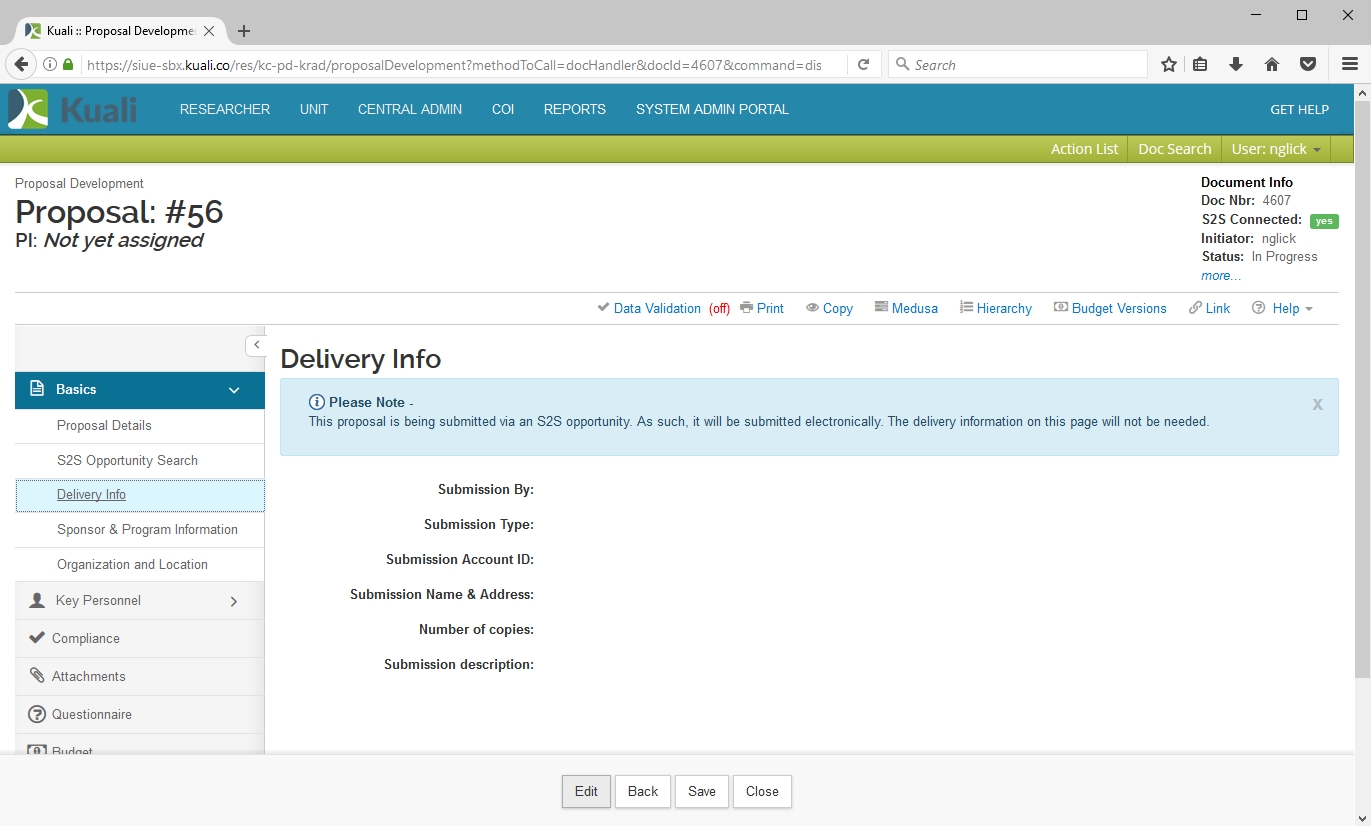Screen dimensions: 1371x826
Task: Open Medusa view from the toolbar
Action: [906, 308]
